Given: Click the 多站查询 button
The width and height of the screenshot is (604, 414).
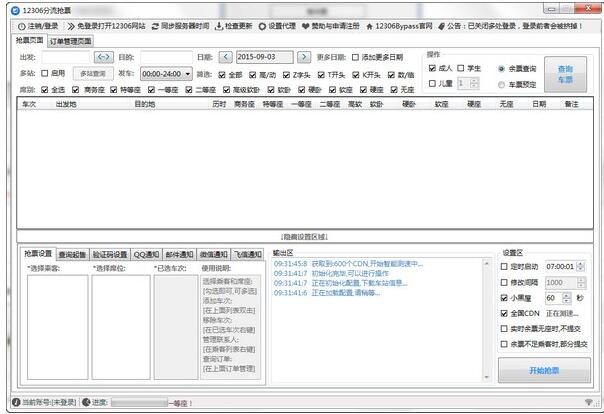Looking at the screenshot, I should [x=93, y=74].
